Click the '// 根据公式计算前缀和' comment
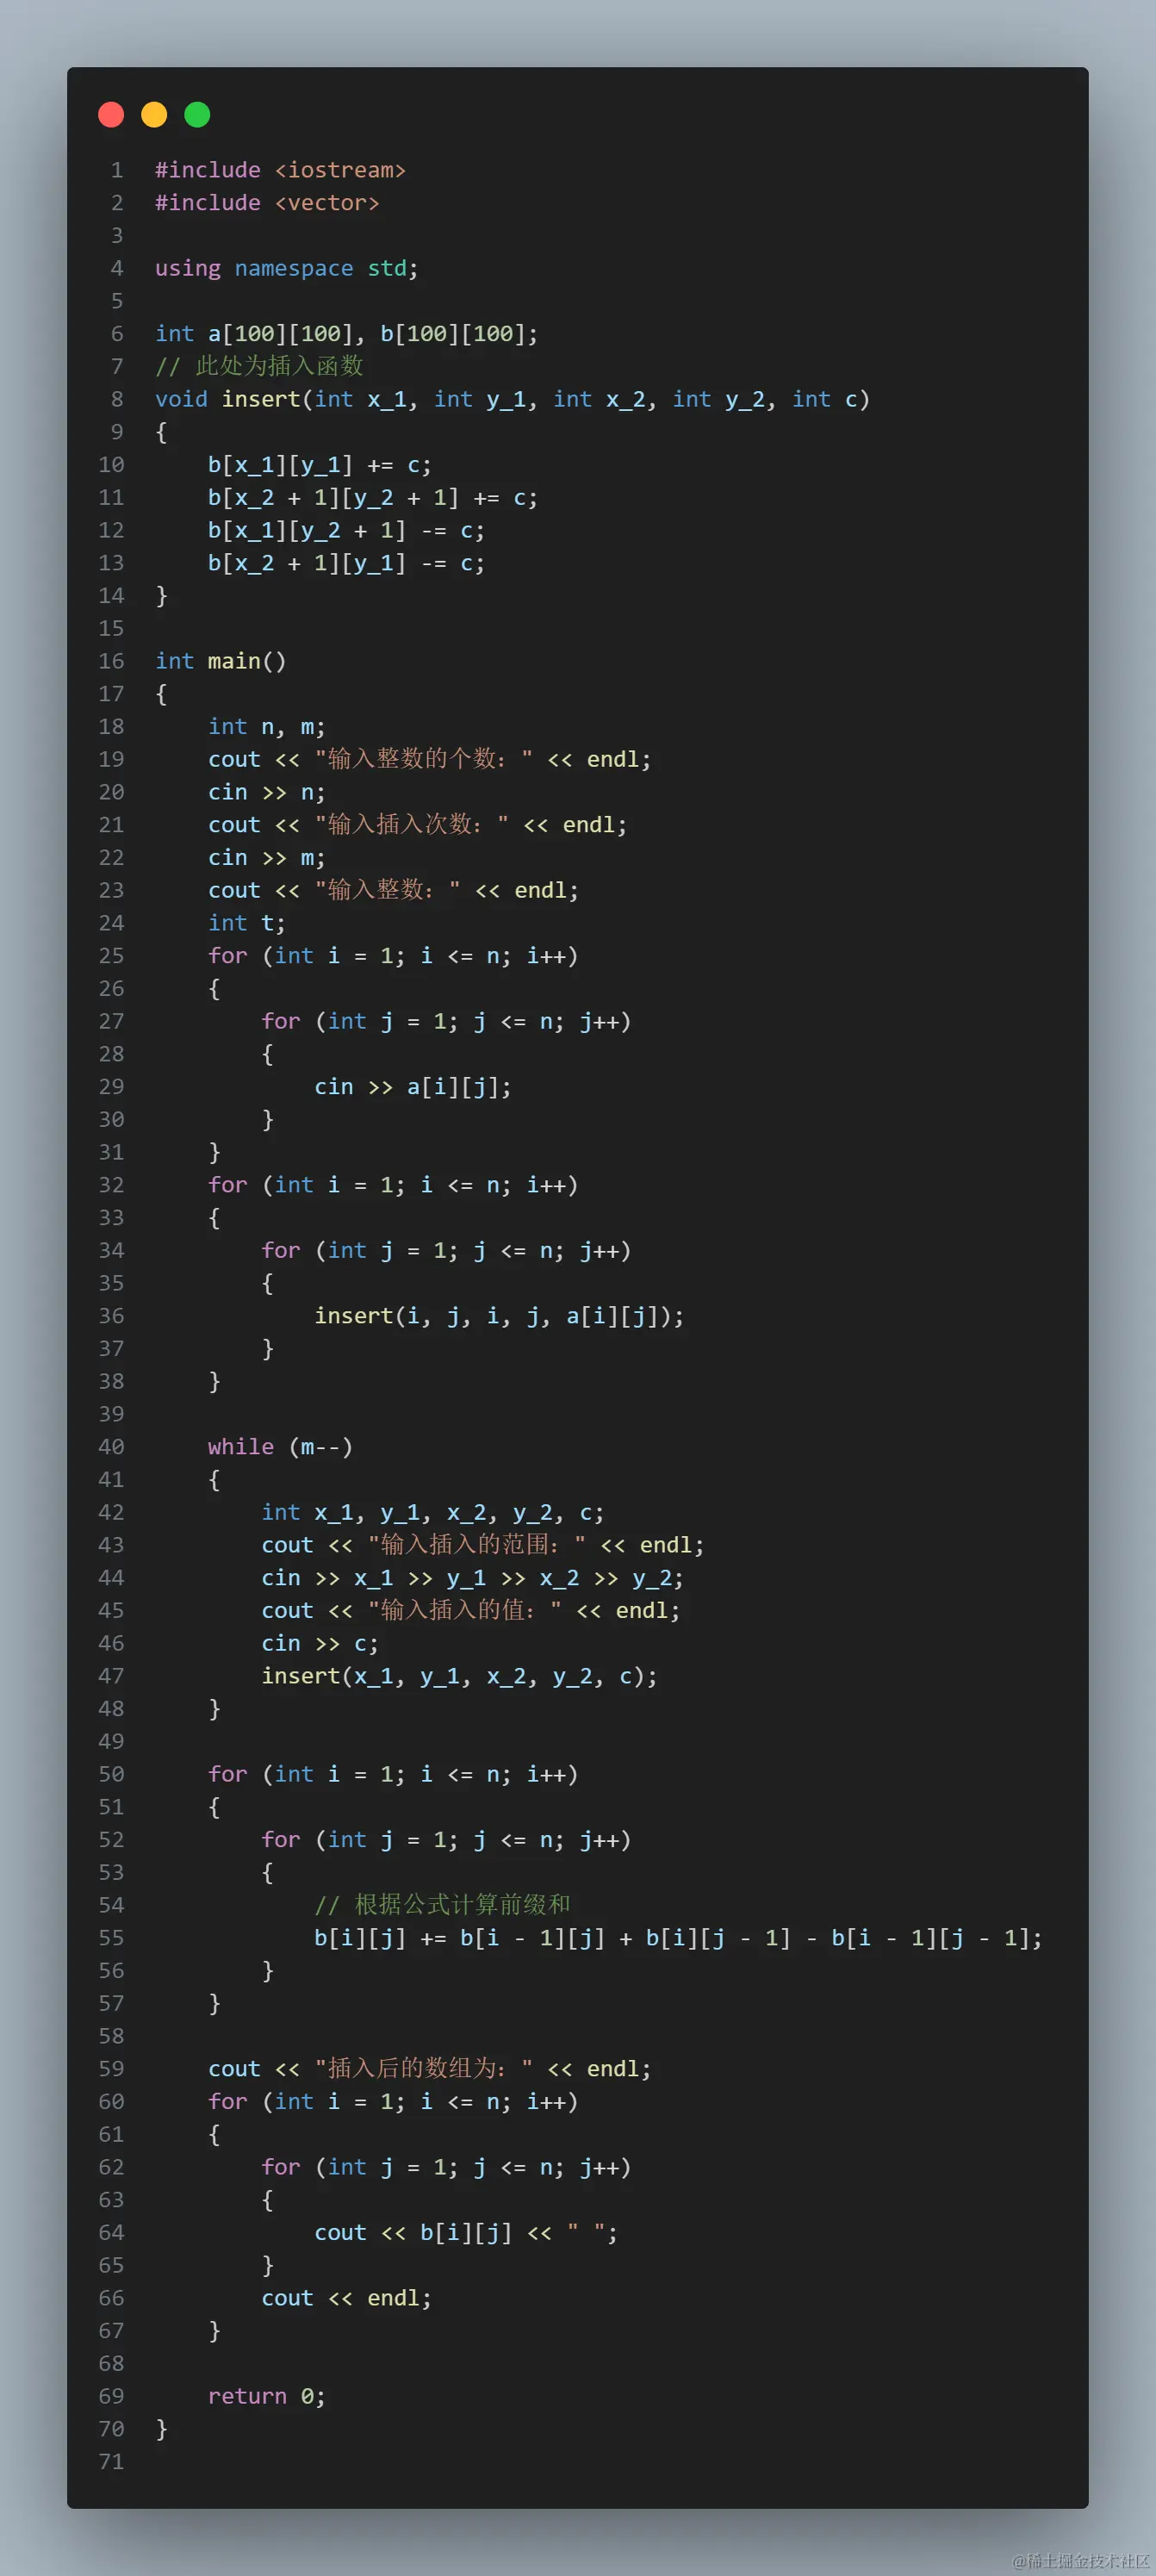This screenshot has width=1156, height=2576. [x=442, y=1905]
